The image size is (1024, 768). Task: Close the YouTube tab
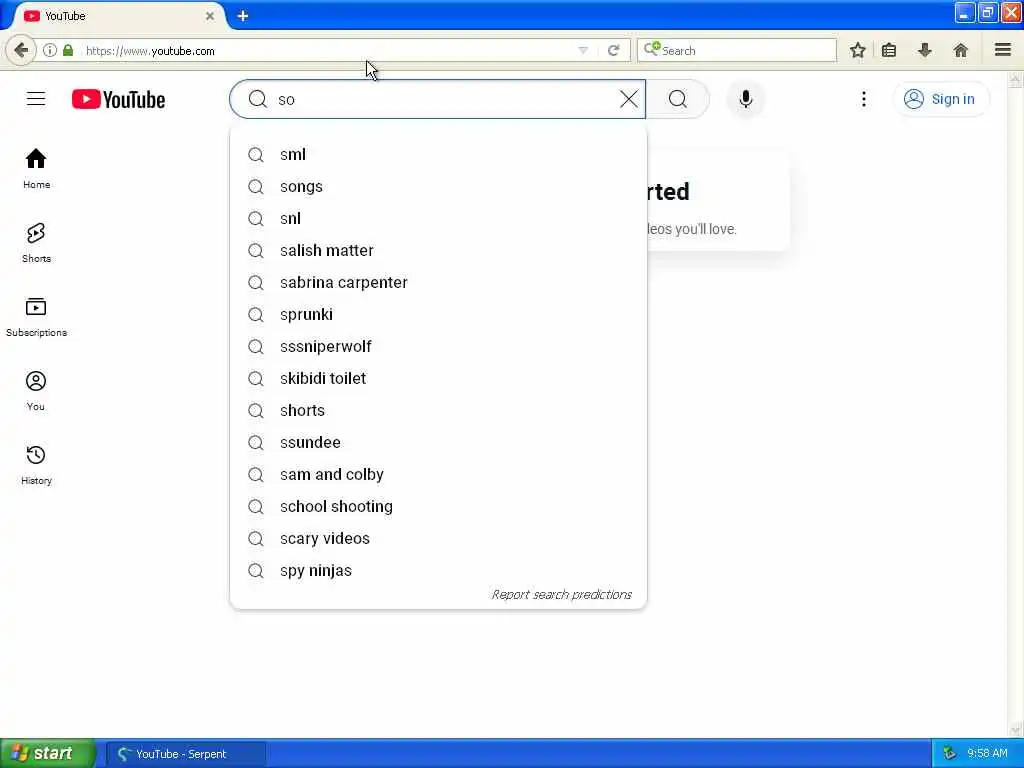tap(210, 16)
